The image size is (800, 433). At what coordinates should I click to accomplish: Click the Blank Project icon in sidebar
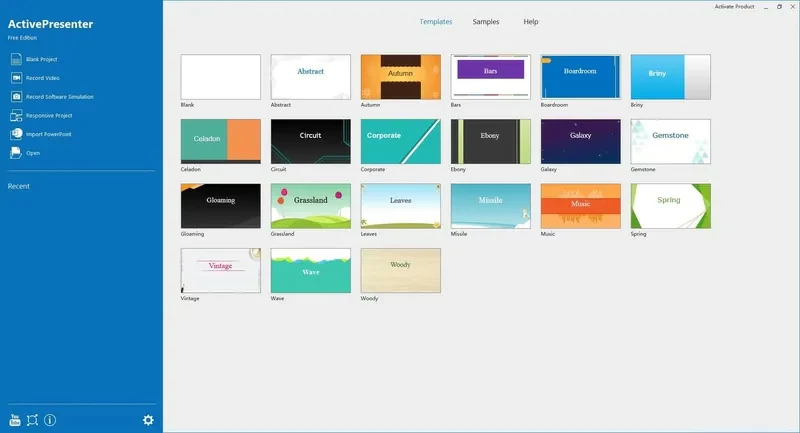pyautogui.click(x=16, y=59)
